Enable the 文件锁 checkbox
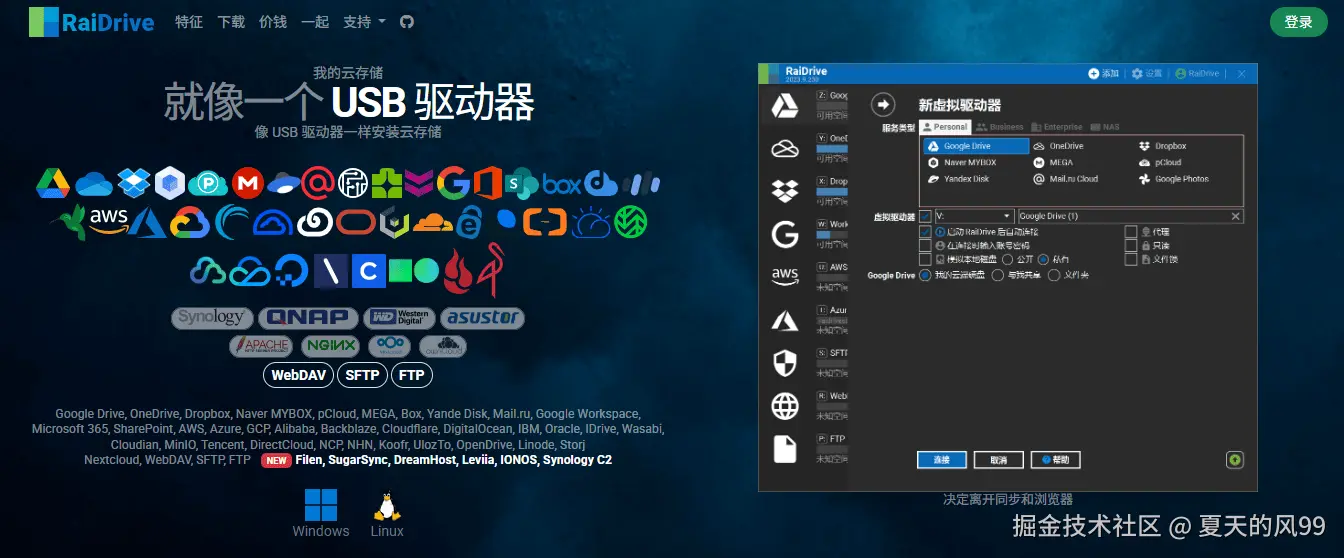The width and height of the screenshot is (1344, 558). click(1131, 259)
